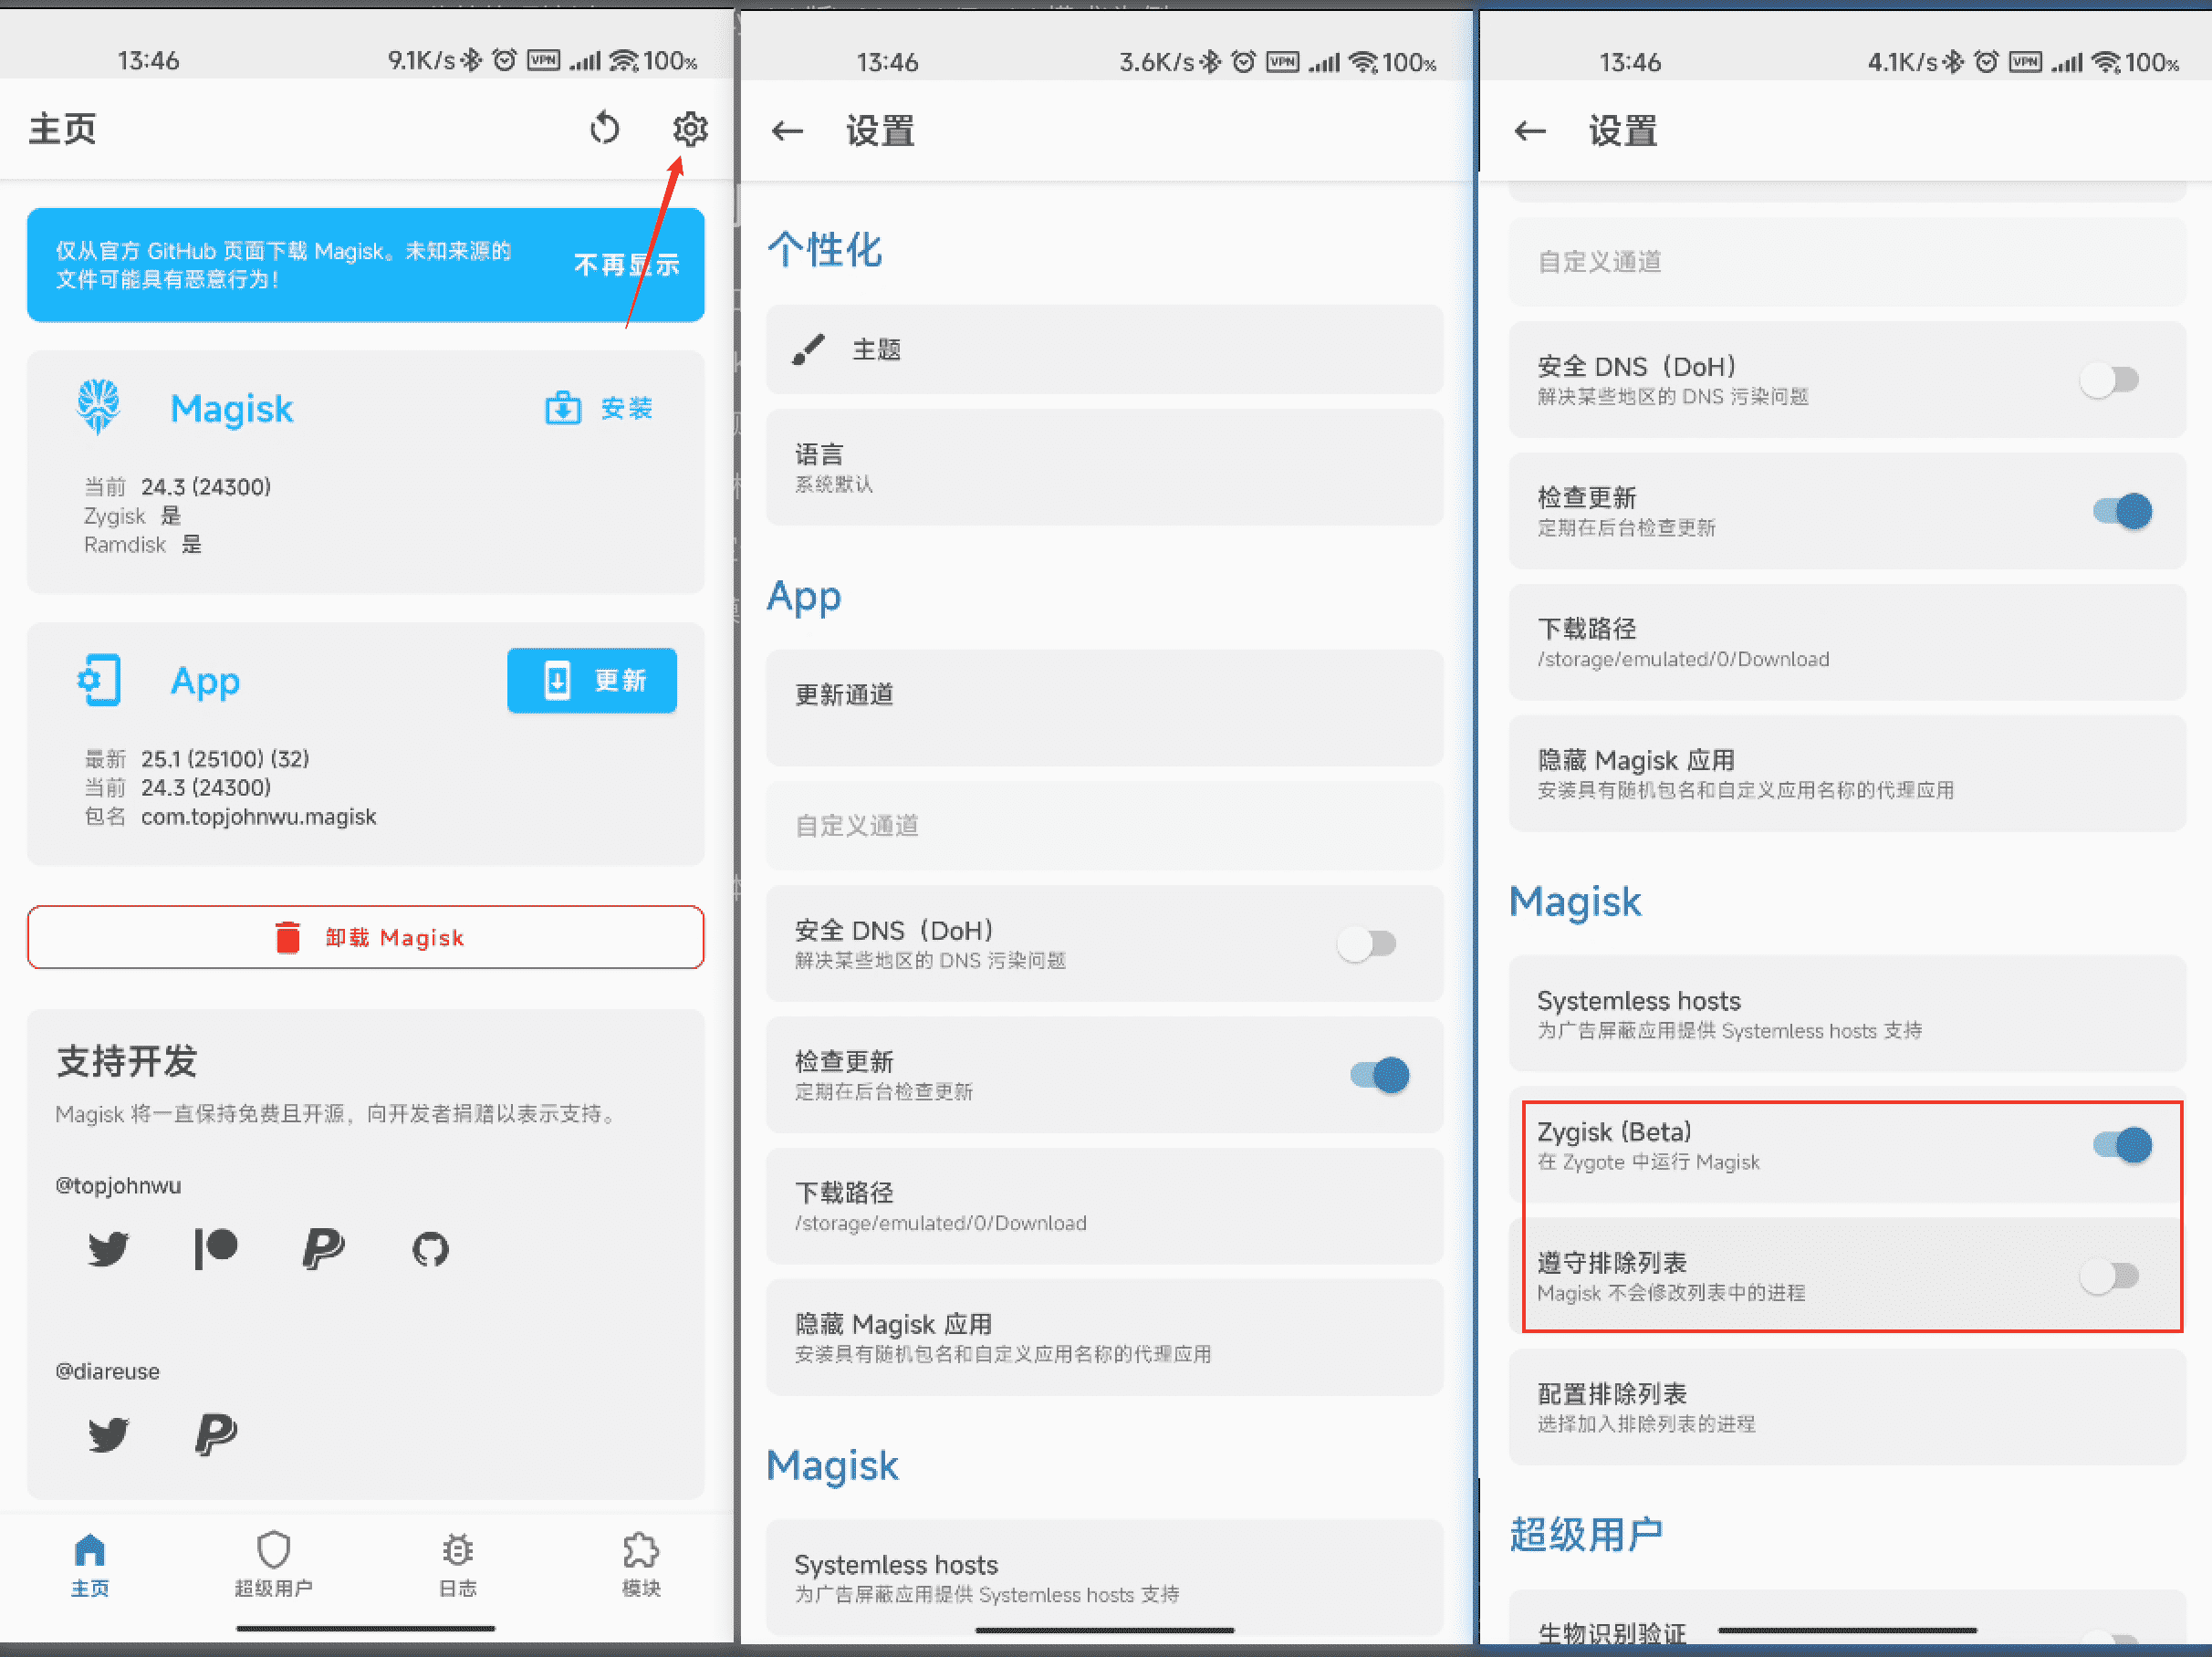
Task: Open the GitHub icon under @topjohnwu
Action: [x=431, y=1248]
